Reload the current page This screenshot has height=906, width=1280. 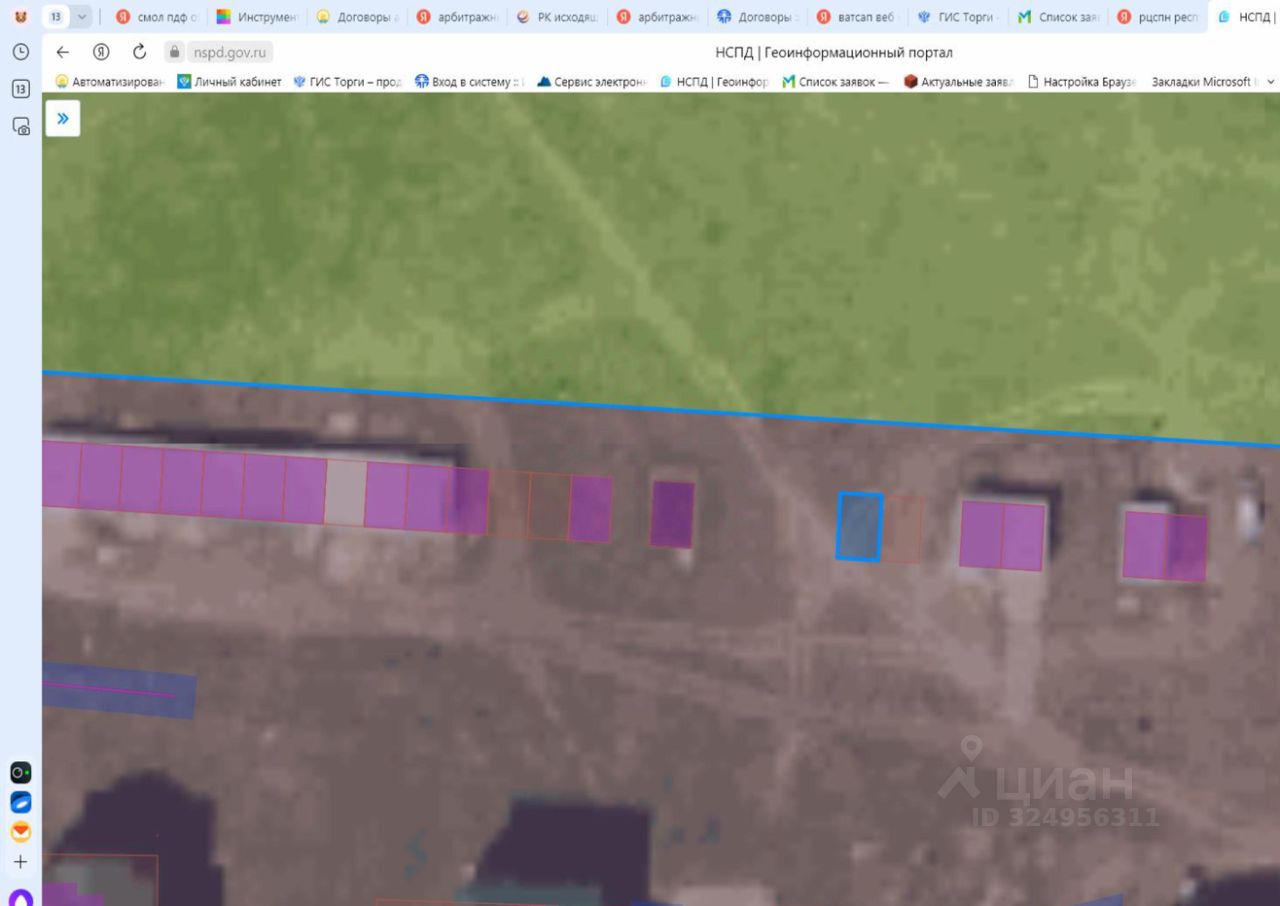tap(139, 53)
